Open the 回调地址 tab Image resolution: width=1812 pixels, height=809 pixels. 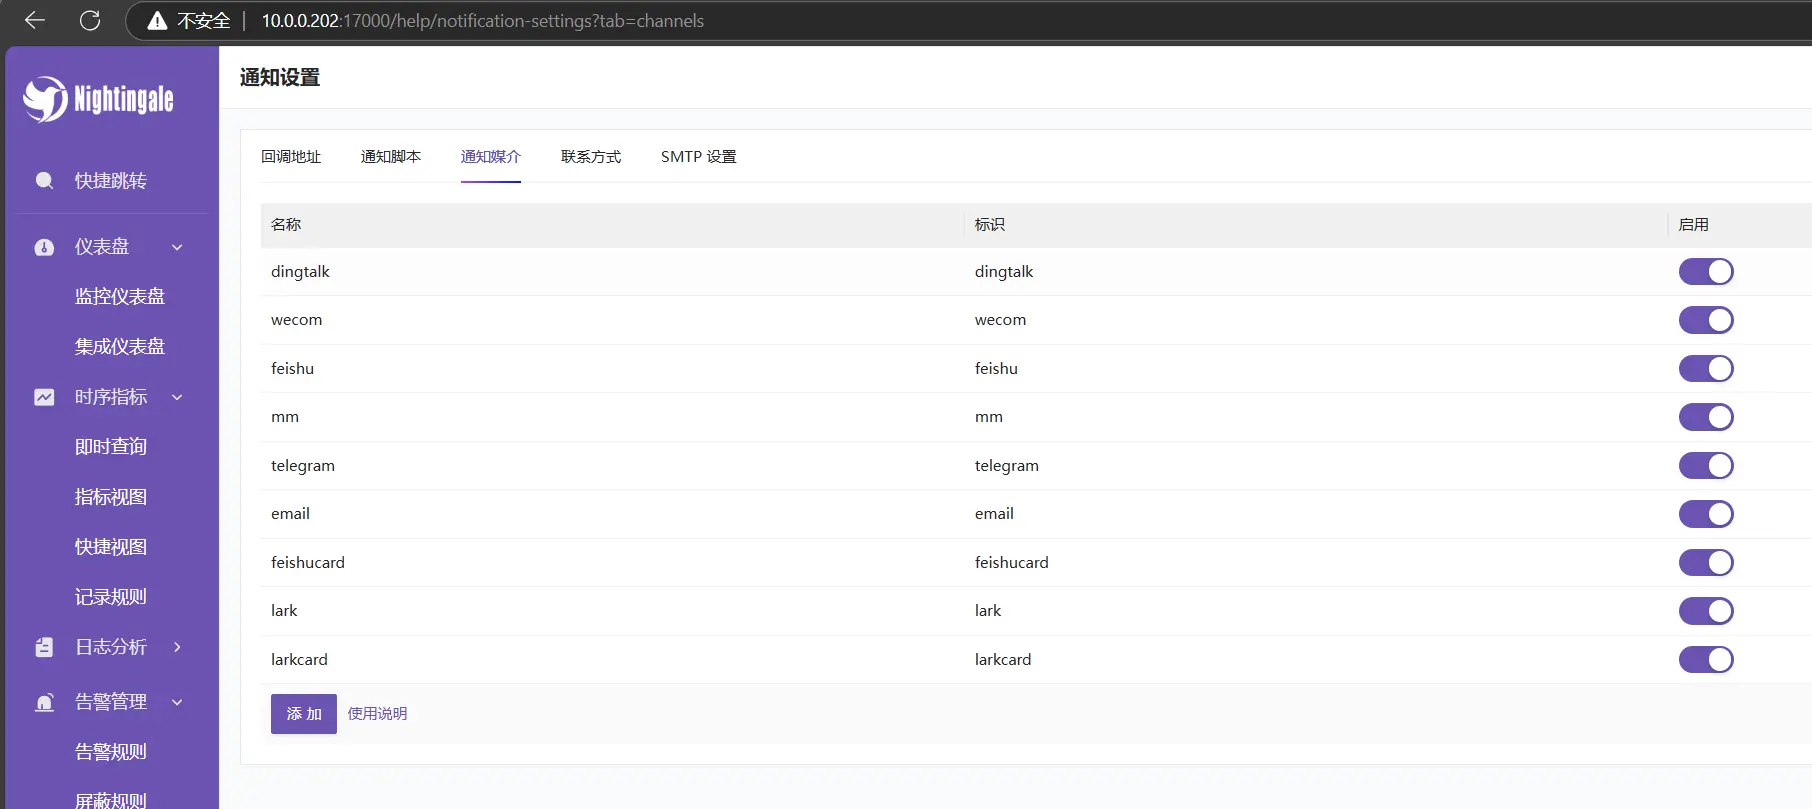coord(291,157)
